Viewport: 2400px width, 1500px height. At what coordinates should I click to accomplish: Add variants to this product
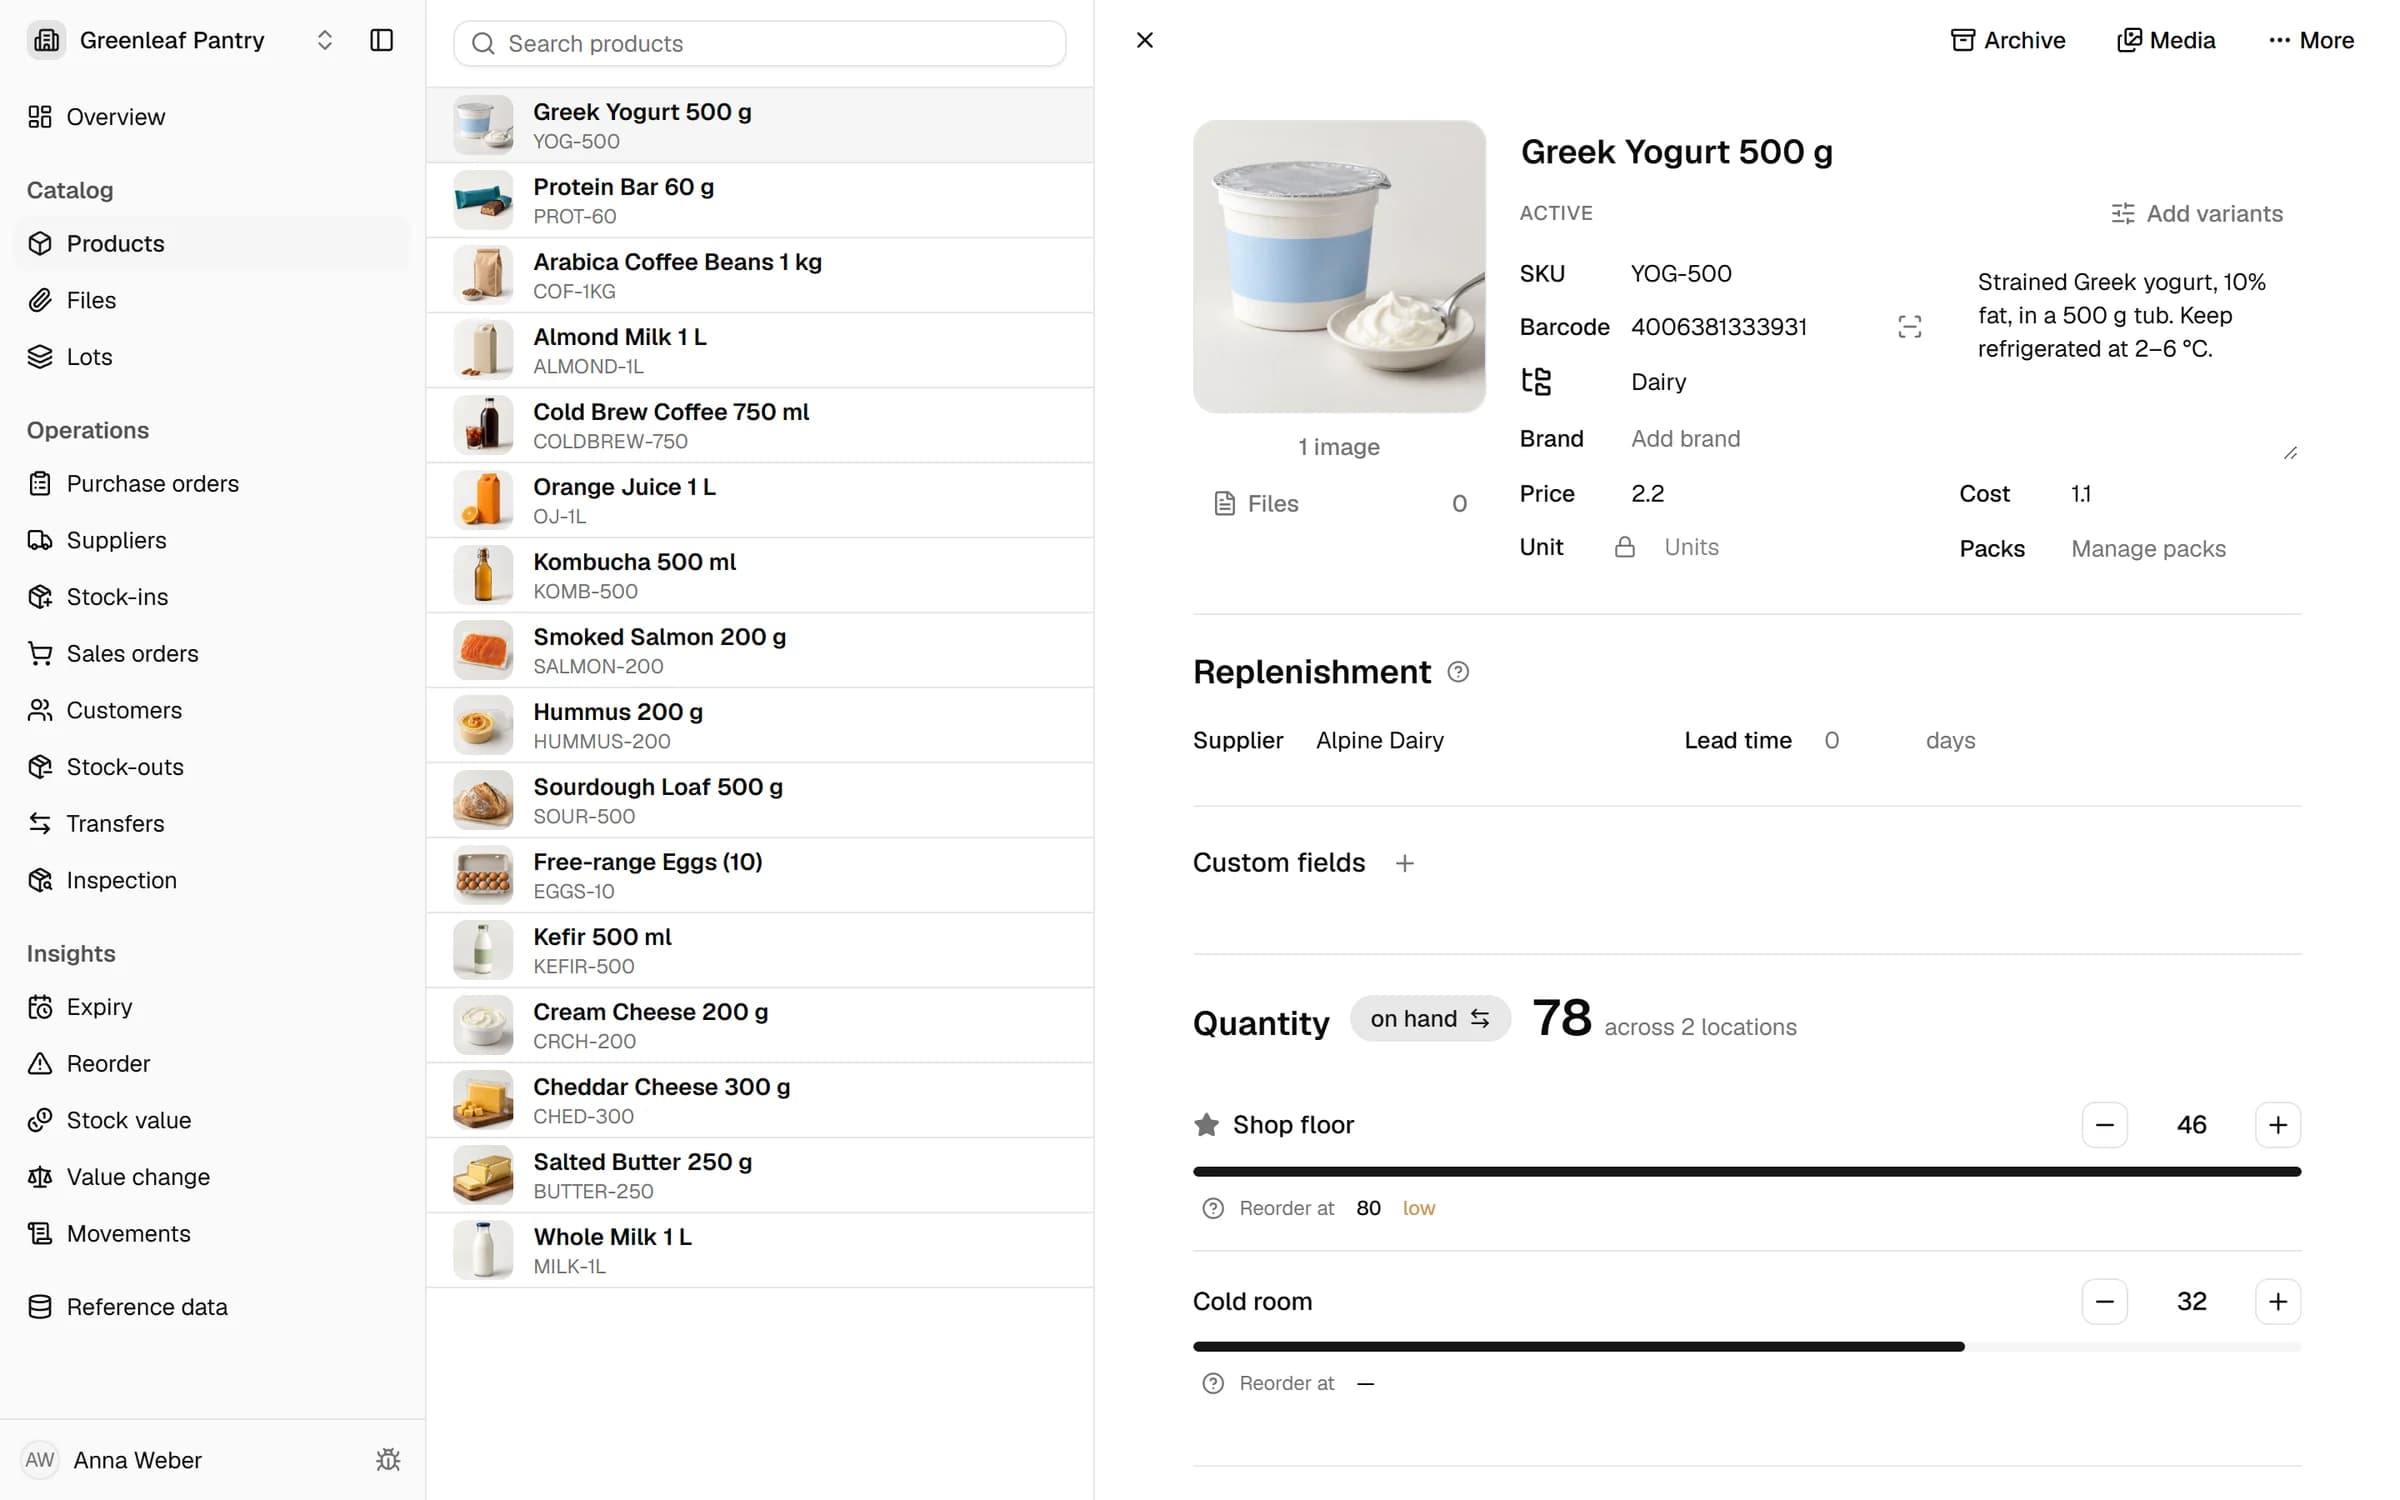point(2196,213)
